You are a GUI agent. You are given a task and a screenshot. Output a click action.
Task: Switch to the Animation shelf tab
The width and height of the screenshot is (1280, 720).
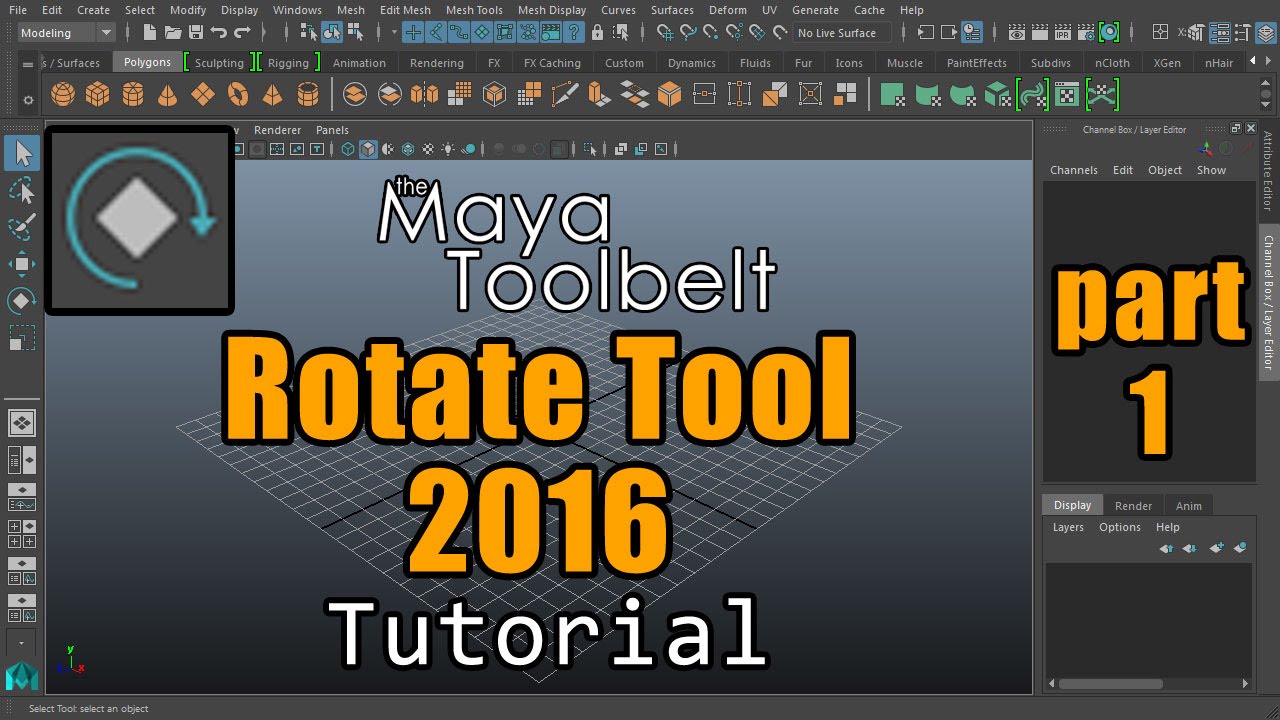[359, 63]
